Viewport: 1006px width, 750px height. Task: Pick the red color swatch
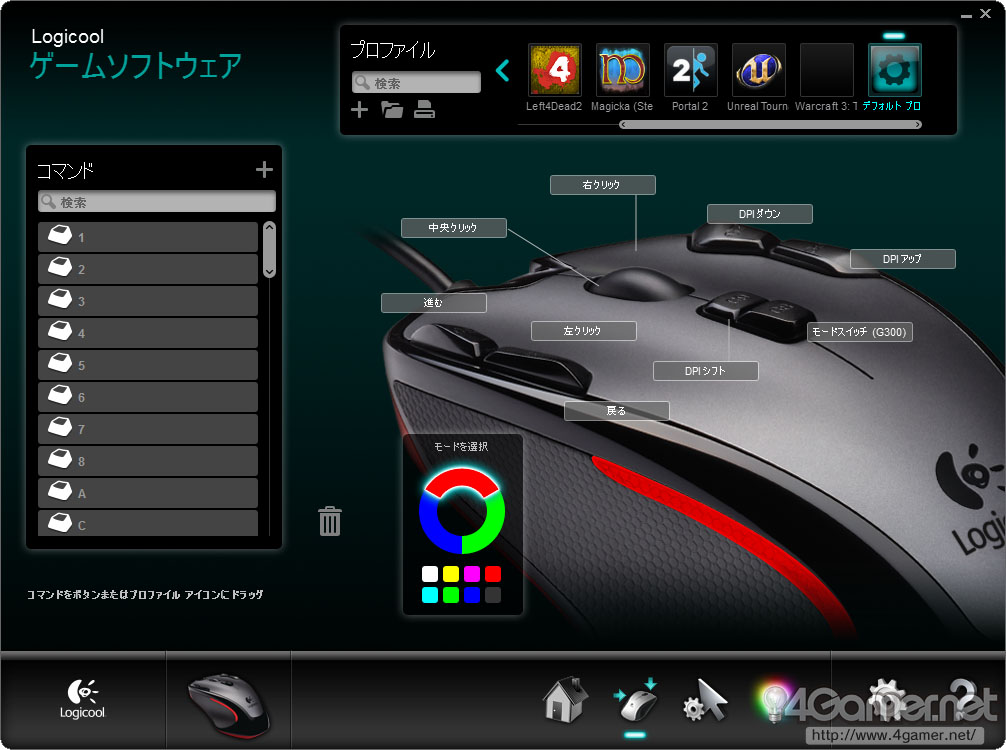click(493, 574)
